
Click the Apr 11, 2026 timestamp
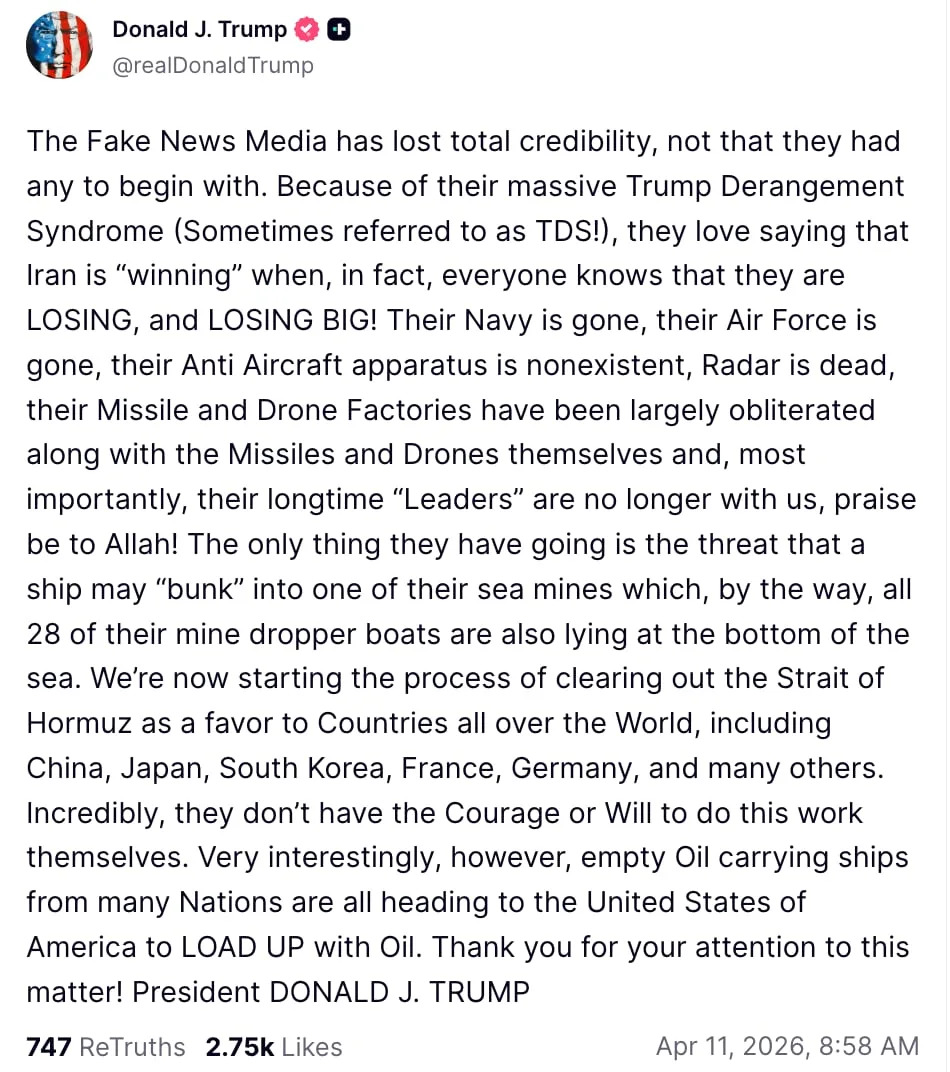[787, 1047]
